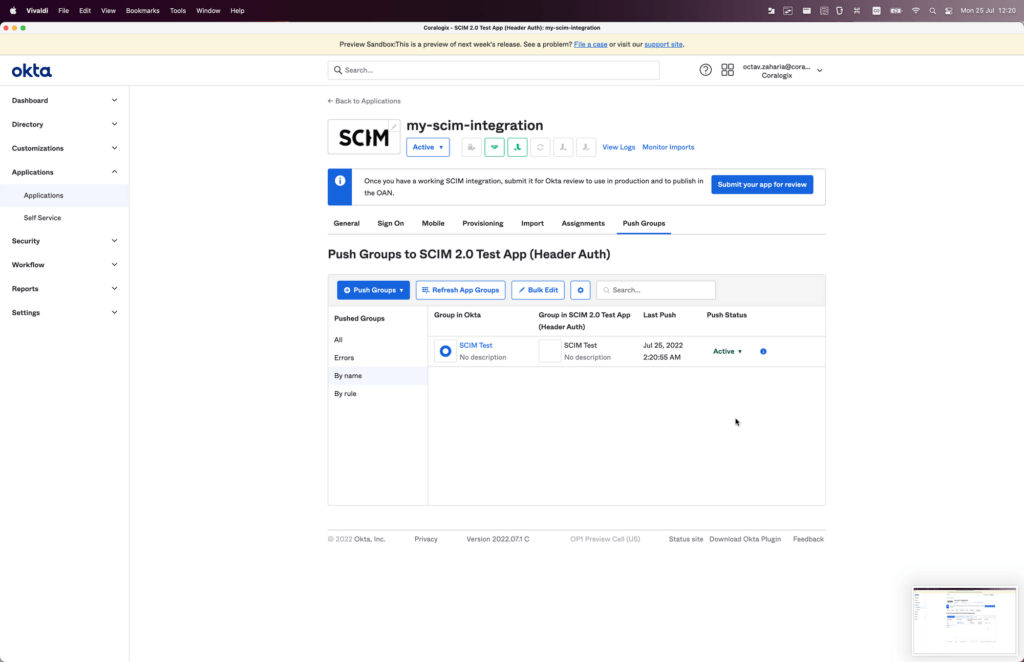The width and height of the screenshot is (1024, 662).
Task: Expand the Workflow sidebar section
Action: pyautogui.click(x=64, y=264)
